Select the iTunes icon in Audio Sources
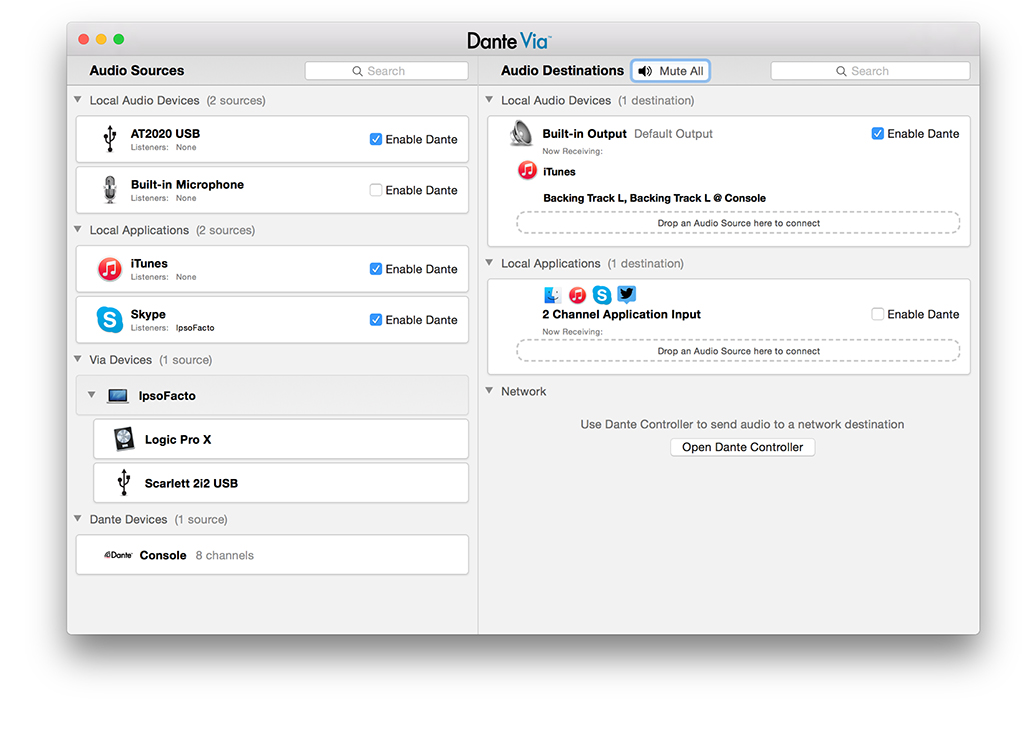Image resolution: width=1024 pixels, height=737 pixels. coord(110,269)
